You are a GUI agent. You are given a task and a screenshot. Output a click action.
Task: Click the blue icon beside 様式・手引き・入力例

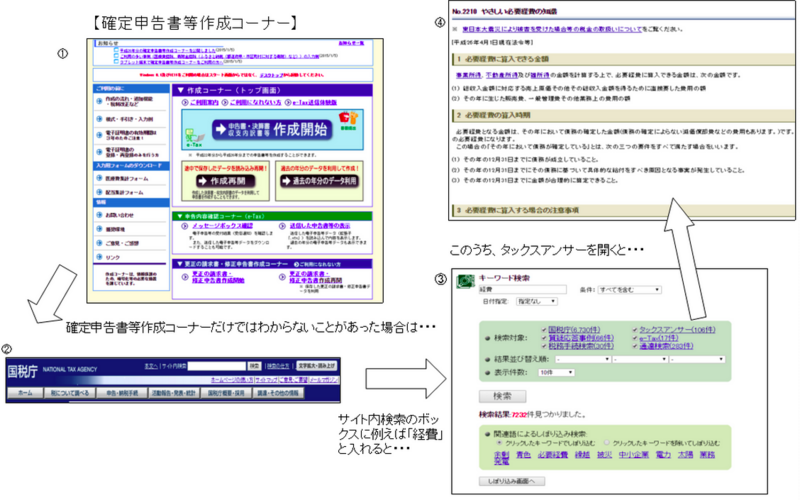click(x=99, y=119)
